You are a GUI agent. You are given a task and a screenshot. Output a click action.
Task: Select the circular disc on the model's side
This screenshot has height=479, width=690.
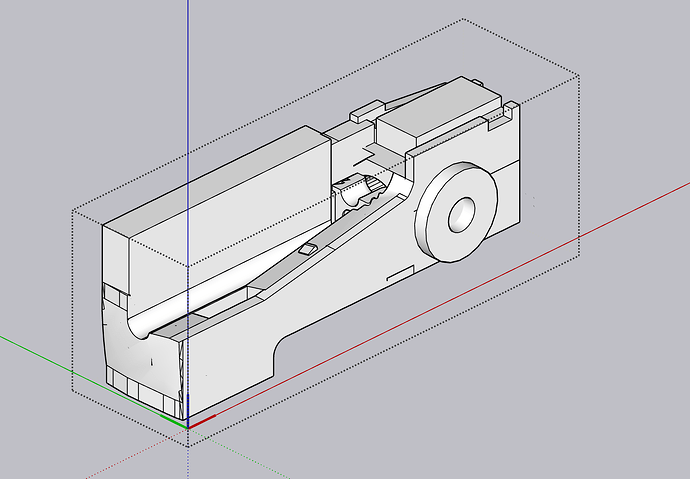click(456, 212)
